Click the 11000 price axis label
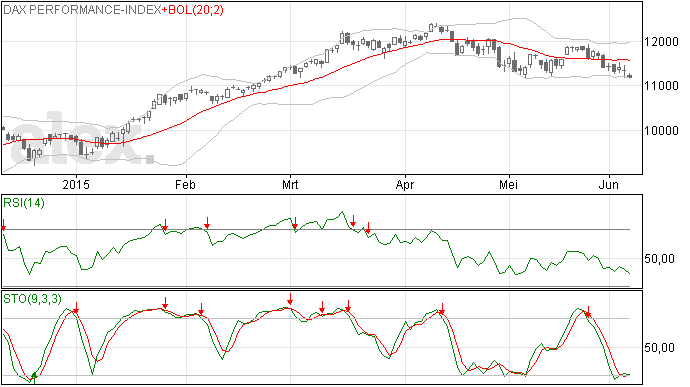This screenshot has width=690, height=387. [661, 86]
